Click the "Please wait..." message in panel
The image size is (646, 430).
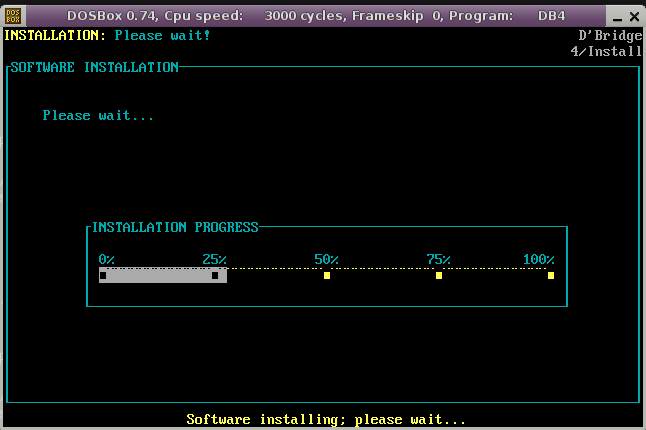(98, 115)
